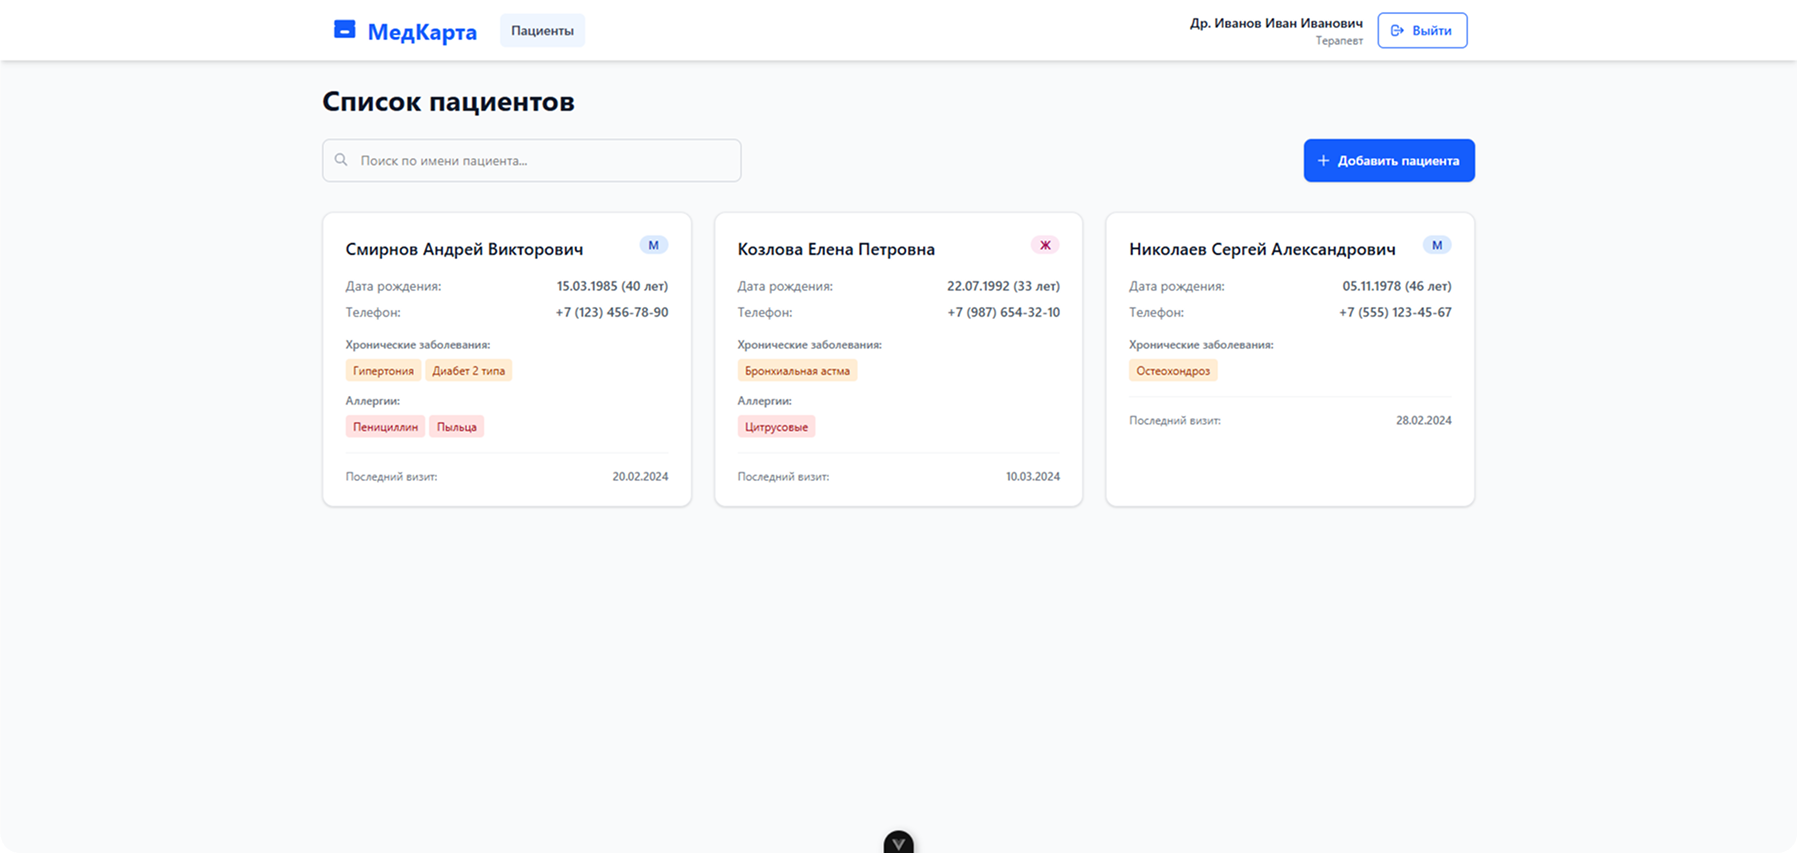Click the male gender badge for Смирнов
The width and height of the screenshot is (1798, 853).
[654, 245]
